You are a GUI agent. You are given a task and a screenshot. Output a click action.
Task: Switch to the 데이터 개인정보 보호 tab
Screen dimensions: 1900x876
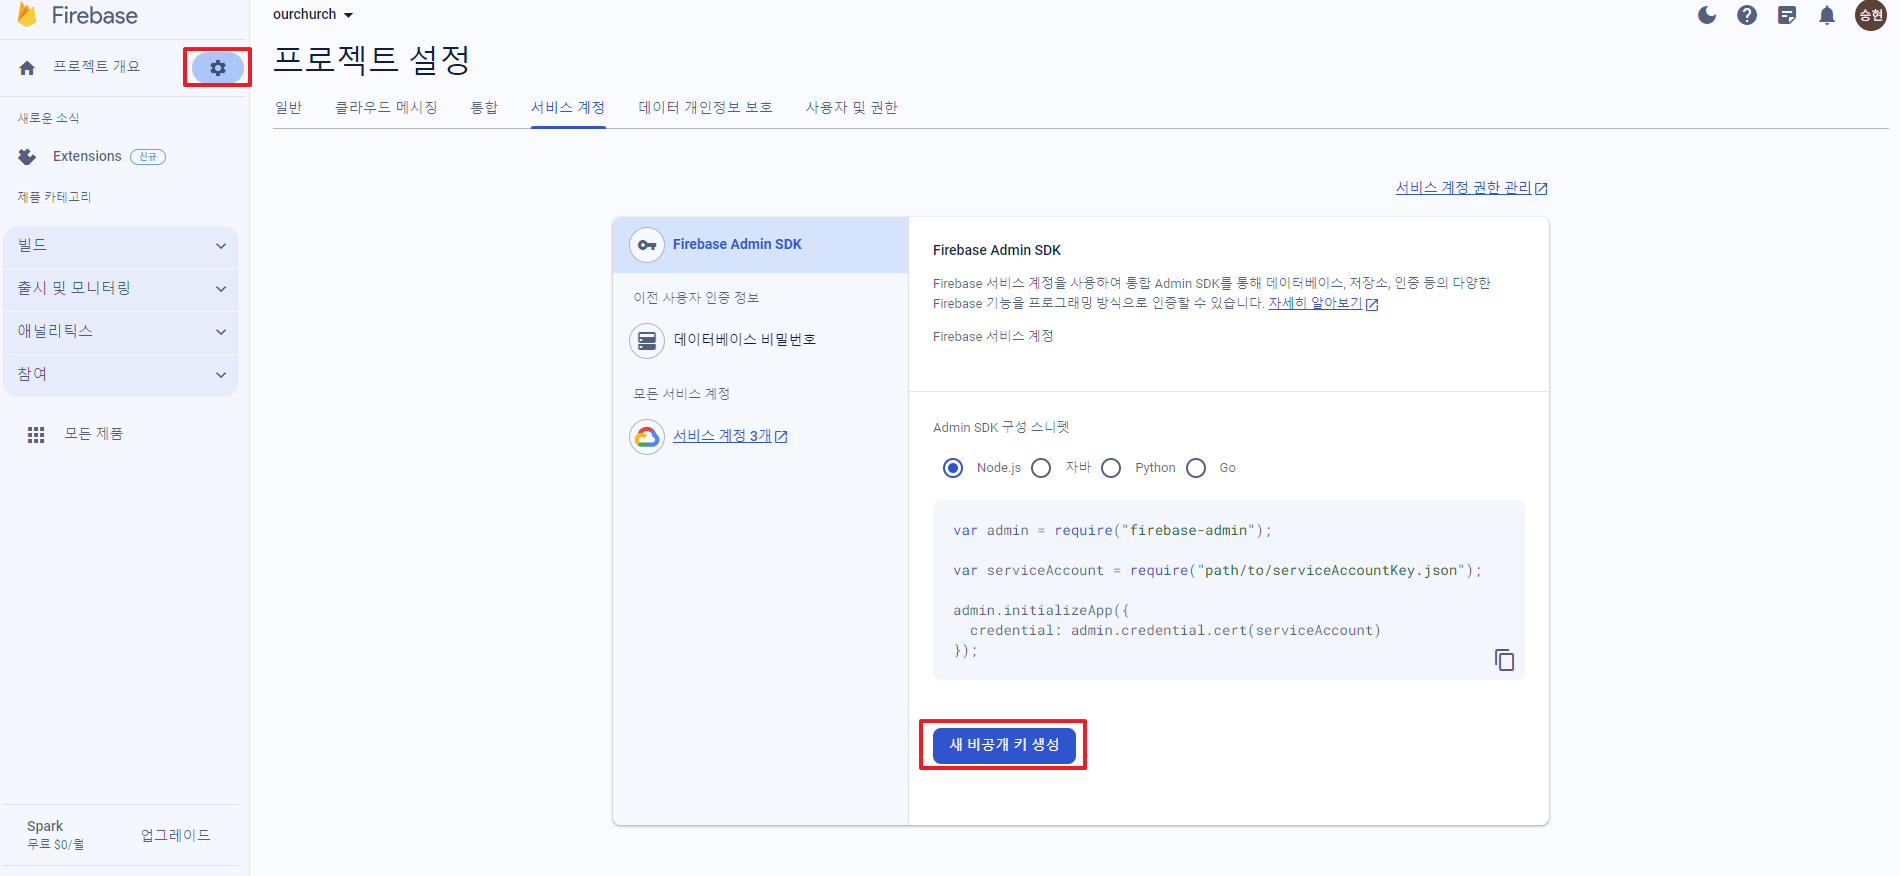click(x=706, y=108)
